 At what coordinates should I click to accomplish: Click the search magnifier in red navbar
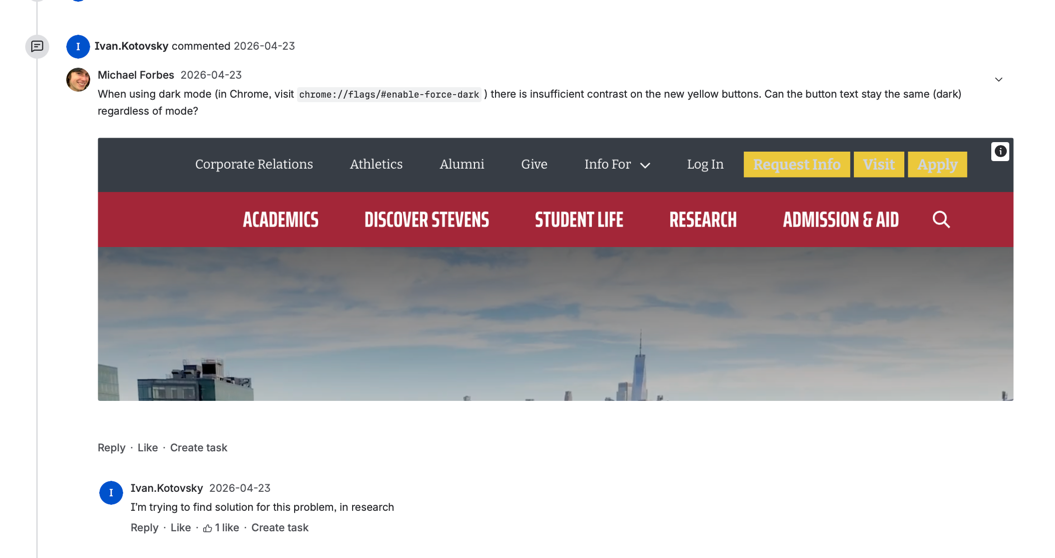(941, 220)
